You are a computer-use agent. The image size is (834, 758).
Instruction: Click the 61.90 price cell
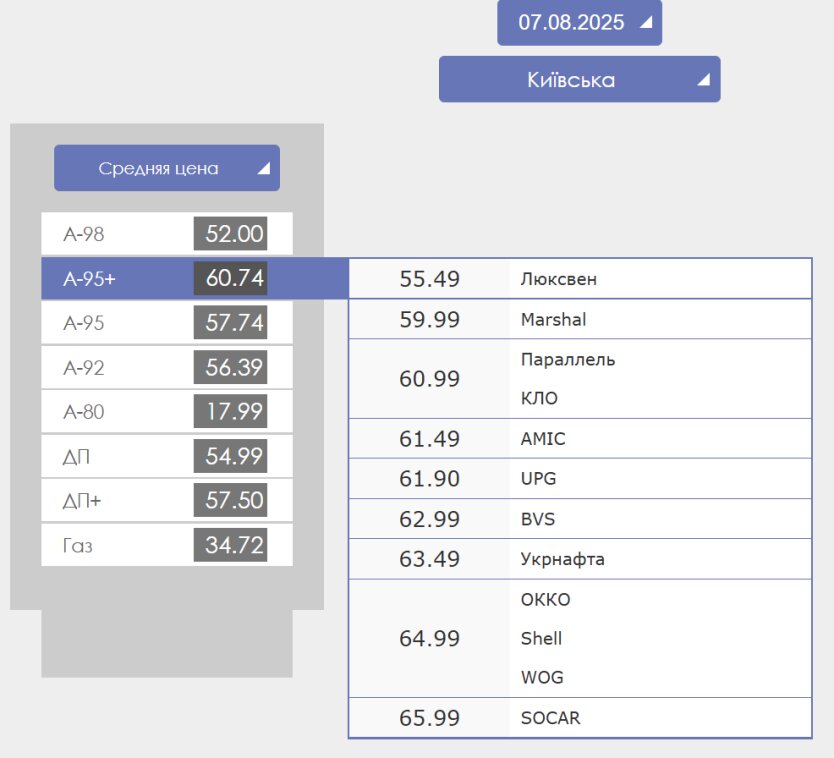click(x=429, y=479)
